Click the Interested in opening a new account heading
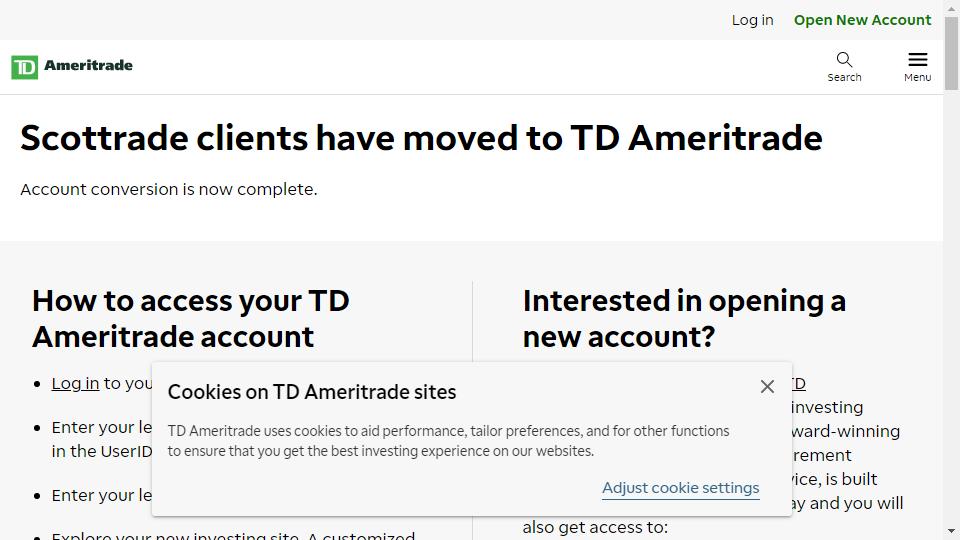960x540 pixels. click(684, 318)
